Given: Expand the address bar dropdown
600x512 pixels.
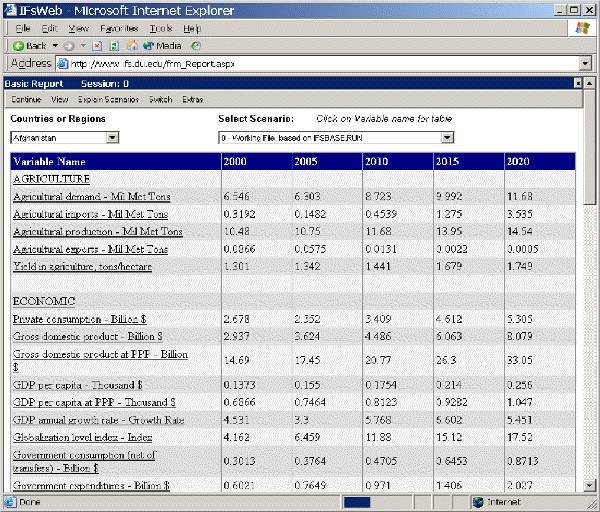Looking at the screenshot, I should point(585,64).
